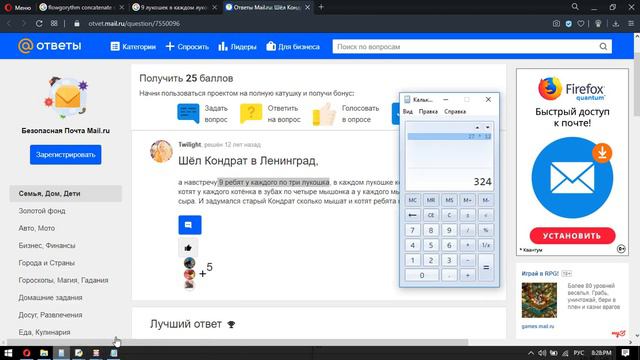Open the downloads arrow icon
The height and width of the screenshot is (360, 640).
click(616, 24)
